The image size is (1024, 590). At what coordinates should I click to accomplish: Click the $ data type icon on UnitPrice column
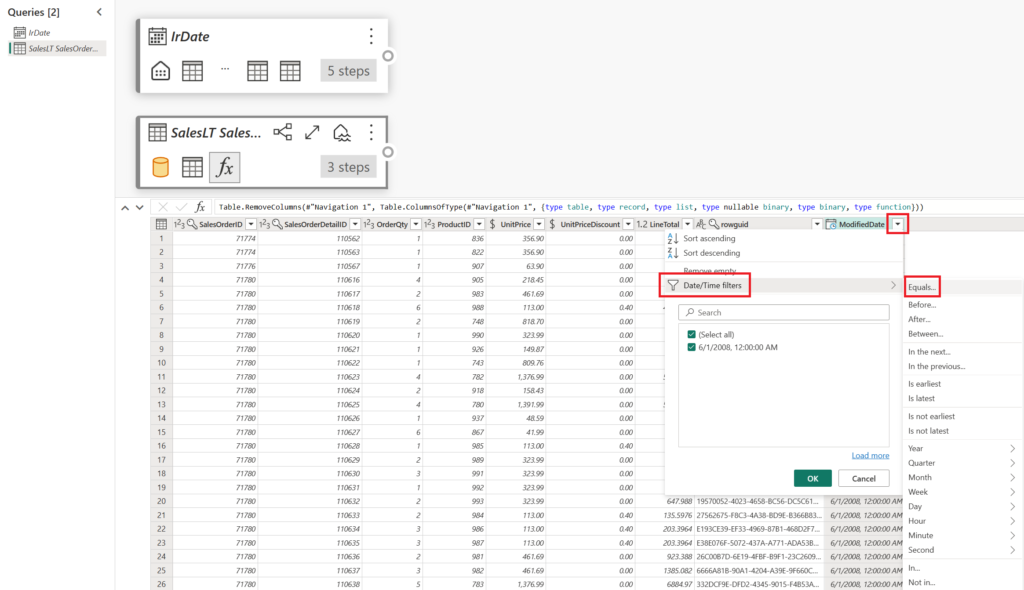493,223
